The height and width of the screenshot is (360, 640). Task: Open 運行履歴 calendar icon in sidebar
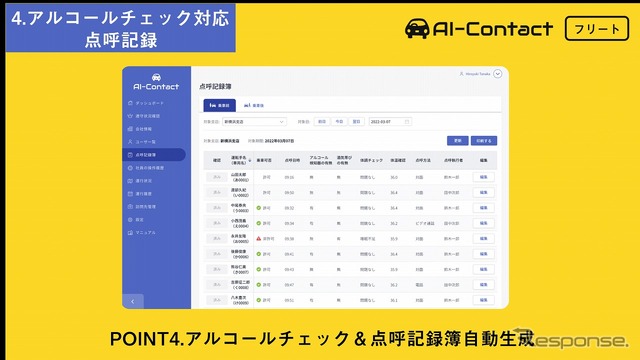point(130,194)
